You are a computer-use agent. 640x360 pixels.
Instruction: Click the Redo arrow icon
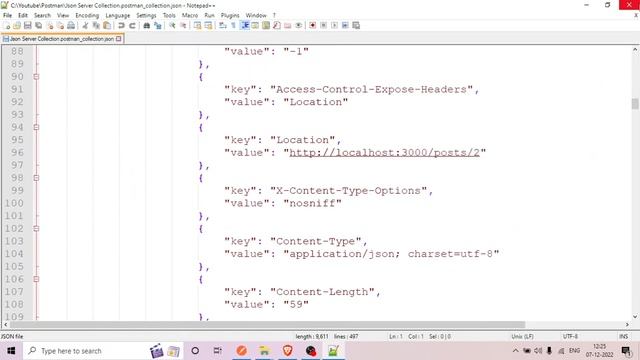(x=132, y=25)
